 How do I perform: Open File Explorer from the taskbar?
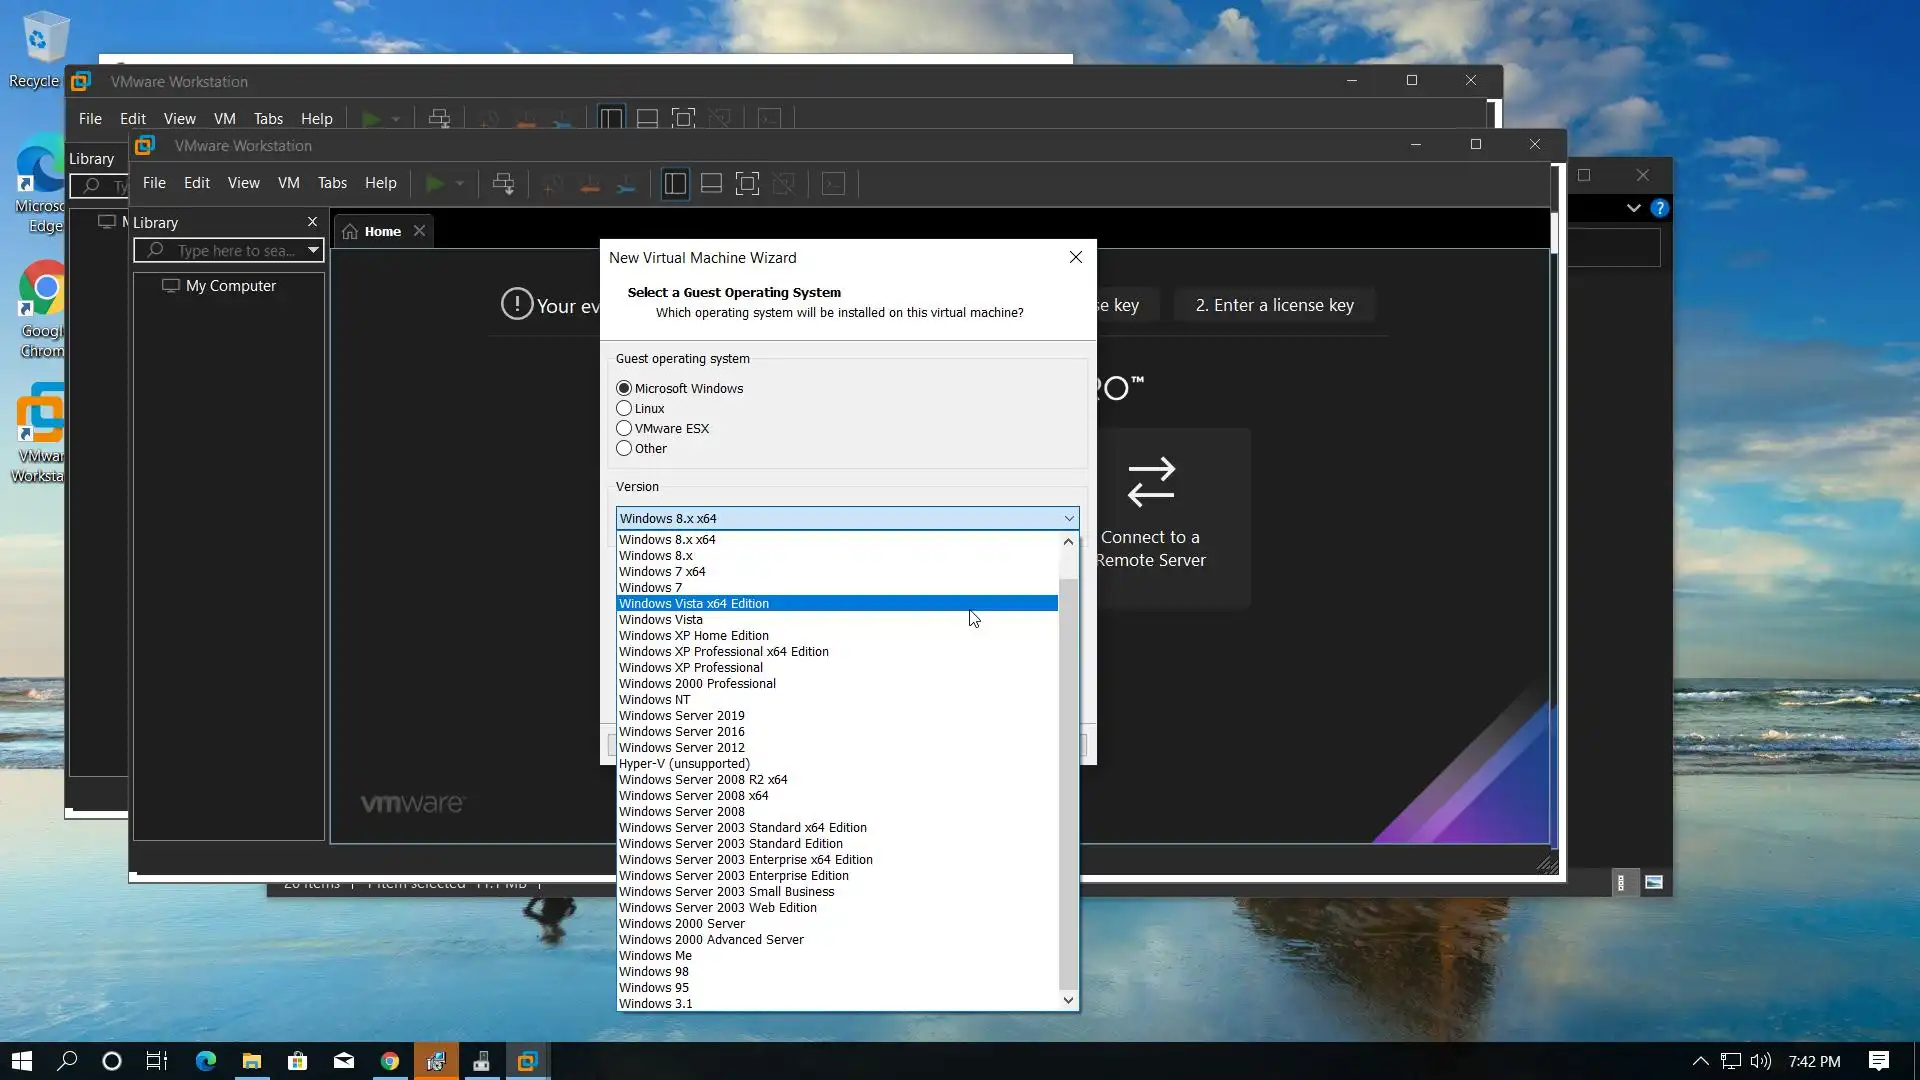click(x=252, y=1061)
